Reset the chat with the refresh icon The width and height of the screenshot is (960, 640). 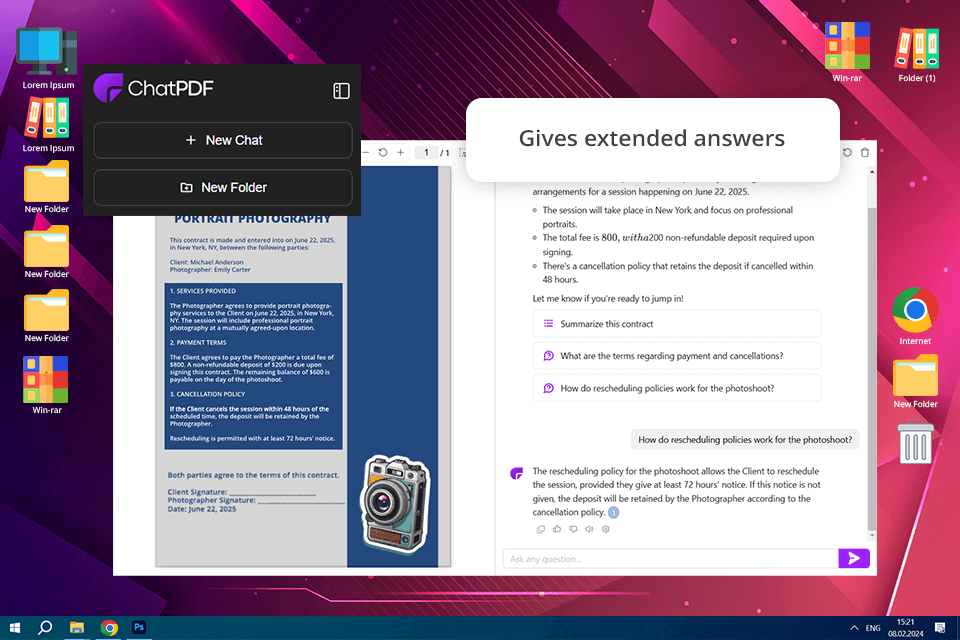[x=847, y=152]
